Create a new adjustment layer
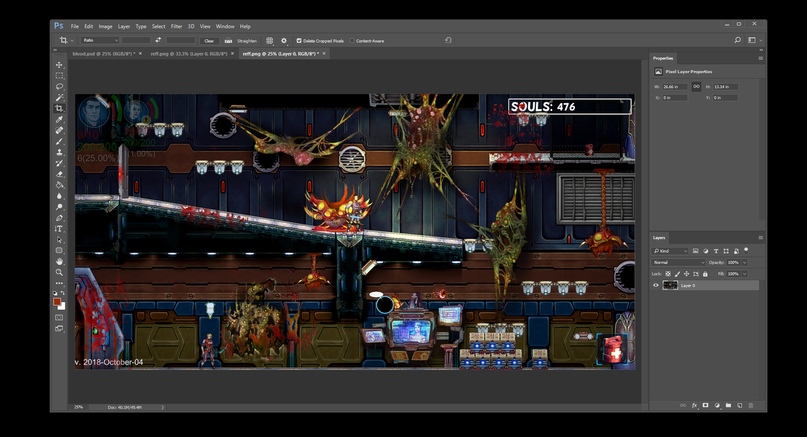Screen dimensions: 807x437 [x=717, y=406]
